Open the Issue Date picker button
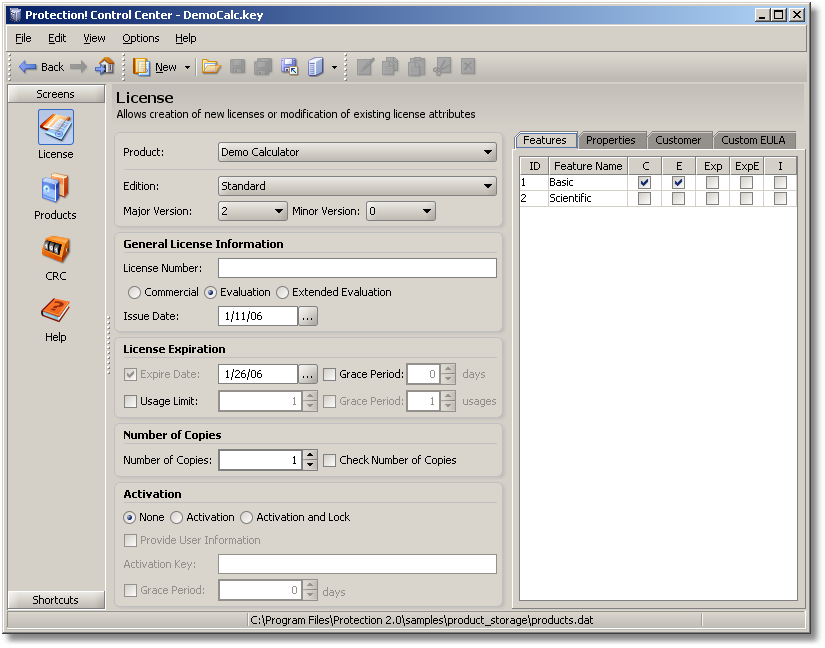 click(x=307, y=316)
